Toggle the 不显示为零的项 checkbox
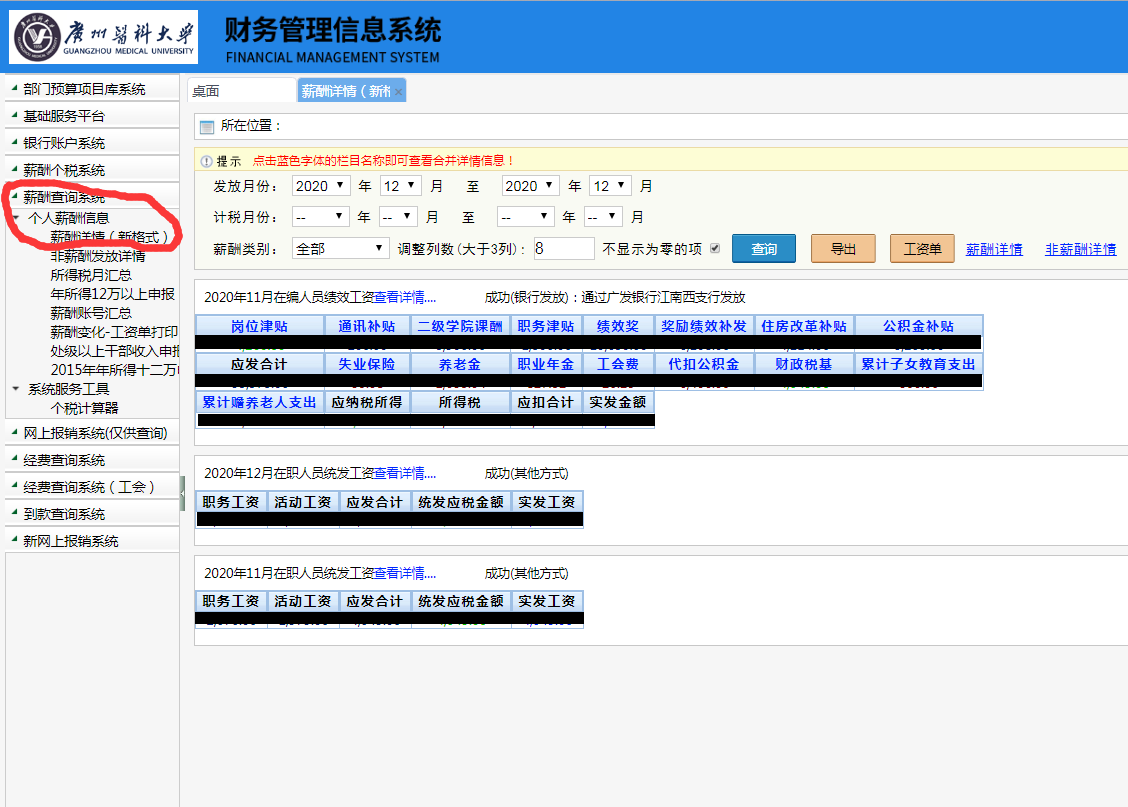 [714, 249]
